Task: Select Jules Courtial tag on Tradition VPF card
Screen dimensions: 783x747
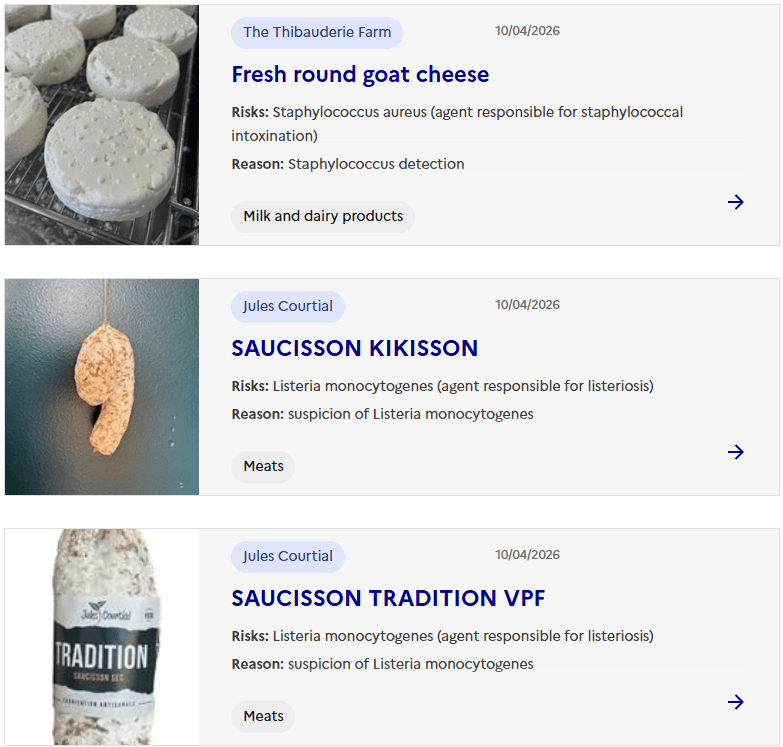Action: click(288, 556)
